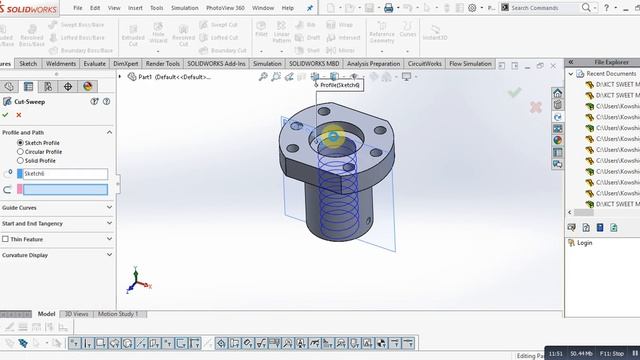The width and height of the screenshot is (640, 360).
Task: Open the Options gear icon
Action: click(472, 8)
